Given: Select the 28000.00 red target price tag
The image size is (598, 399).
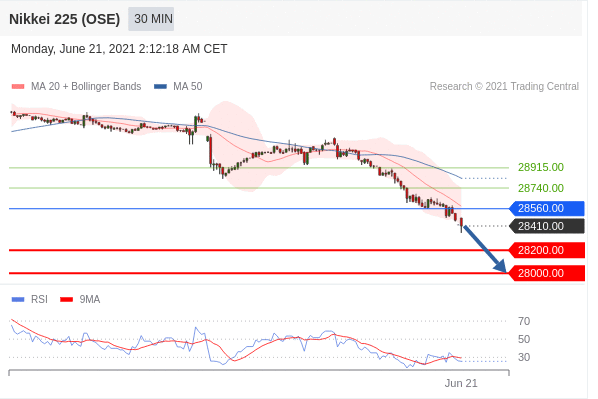Looking at the screenshot, I should 547,273.
